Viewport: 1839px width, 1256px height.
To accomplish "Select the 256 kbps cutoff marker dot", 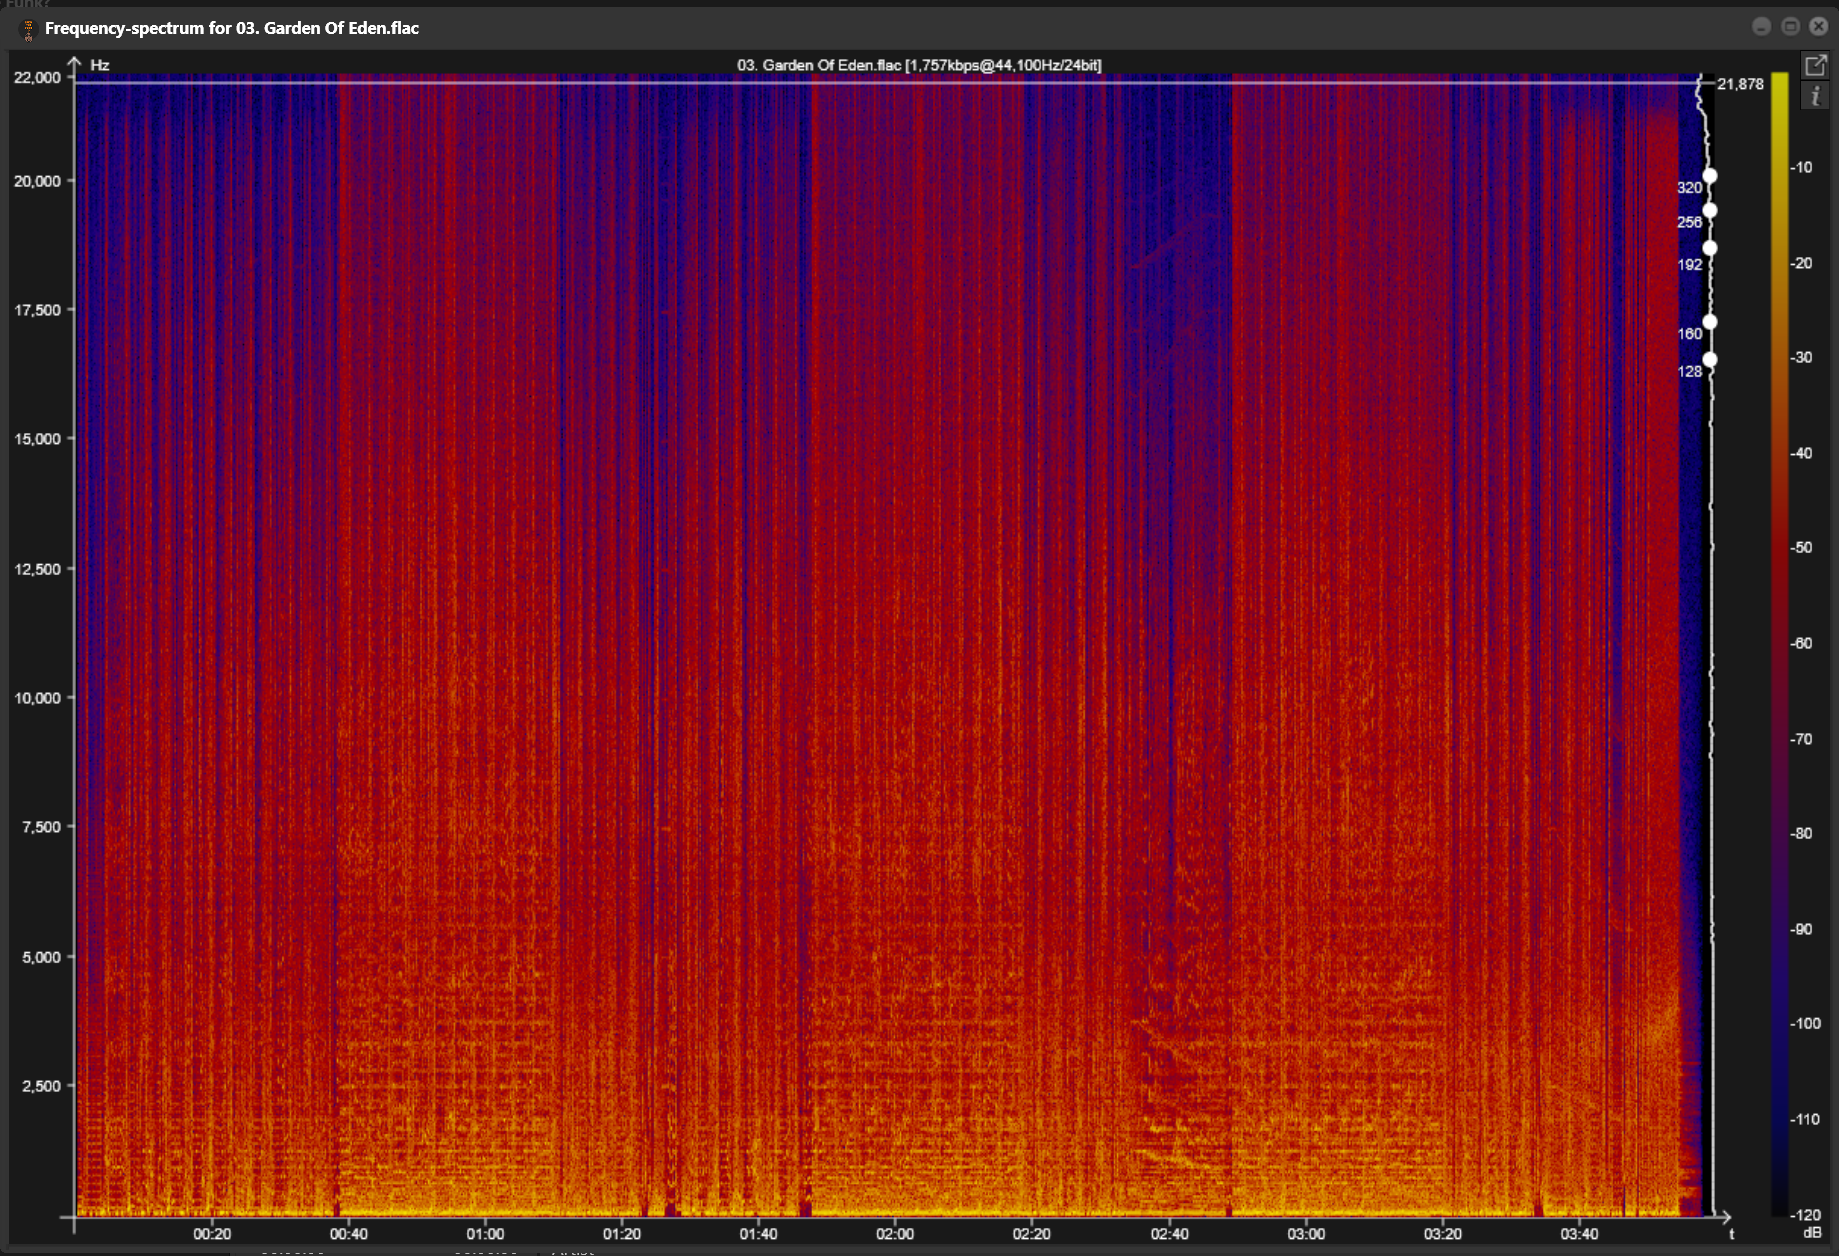I will pyautogui.click(x=1710, y=210).
